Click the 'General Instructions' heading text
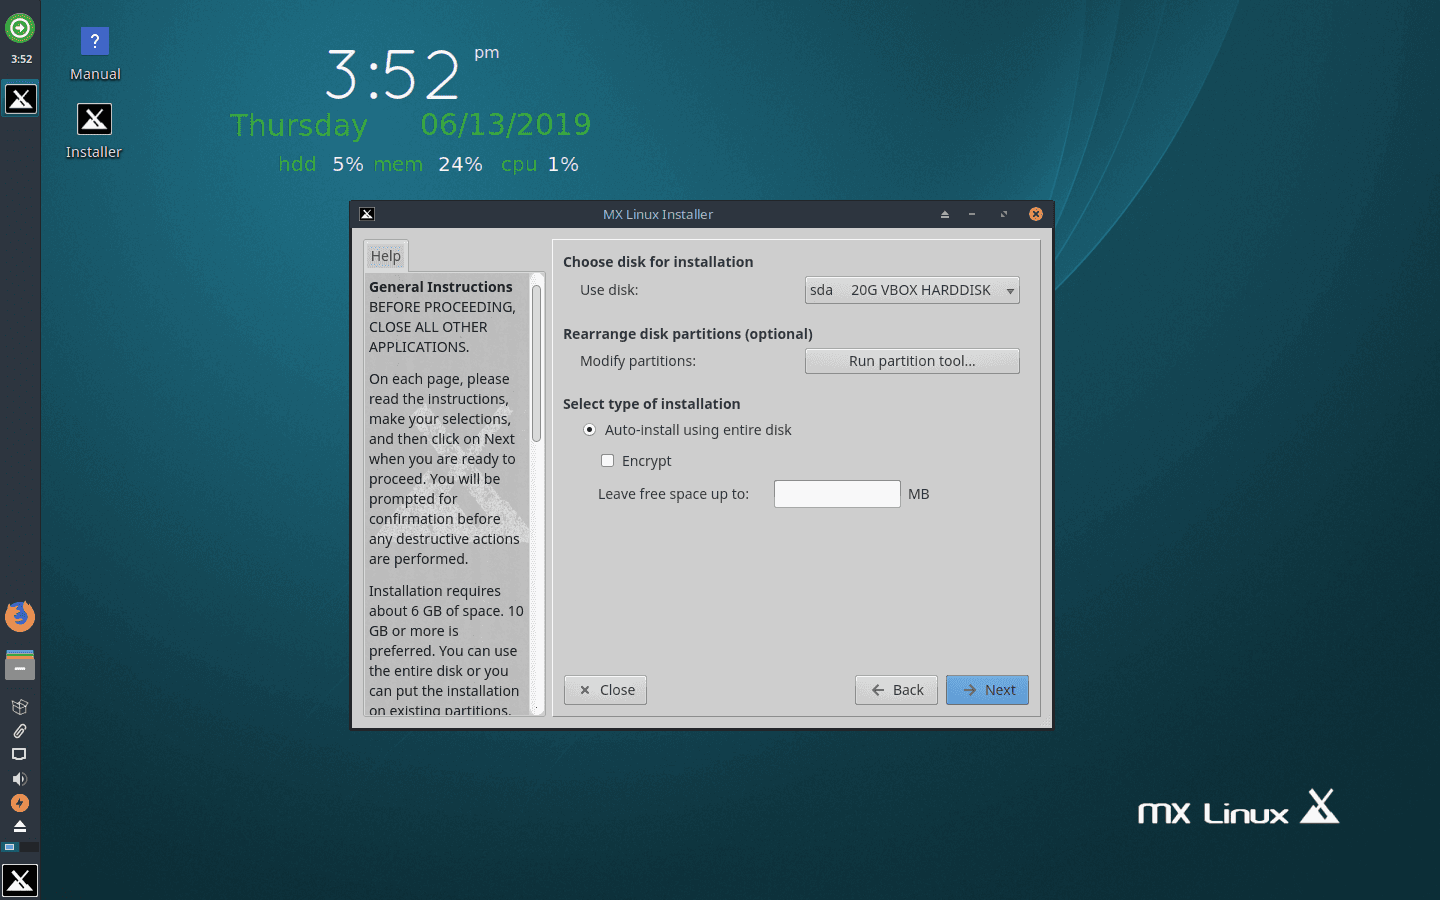Image resolution: width=1440 pixels, height=900 pixels. tap(441, 287)
